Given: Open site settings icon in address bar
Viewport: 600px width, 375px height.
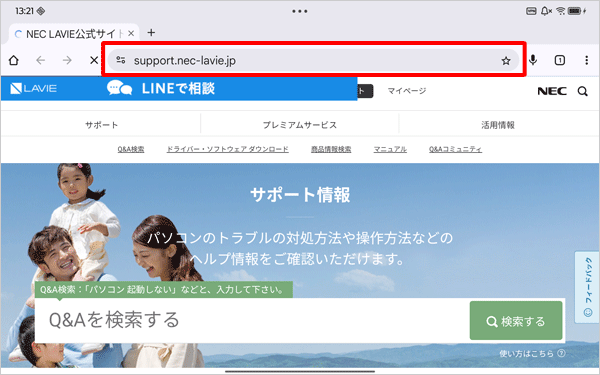Looking at the screenshot, I should tap(121, 60).
